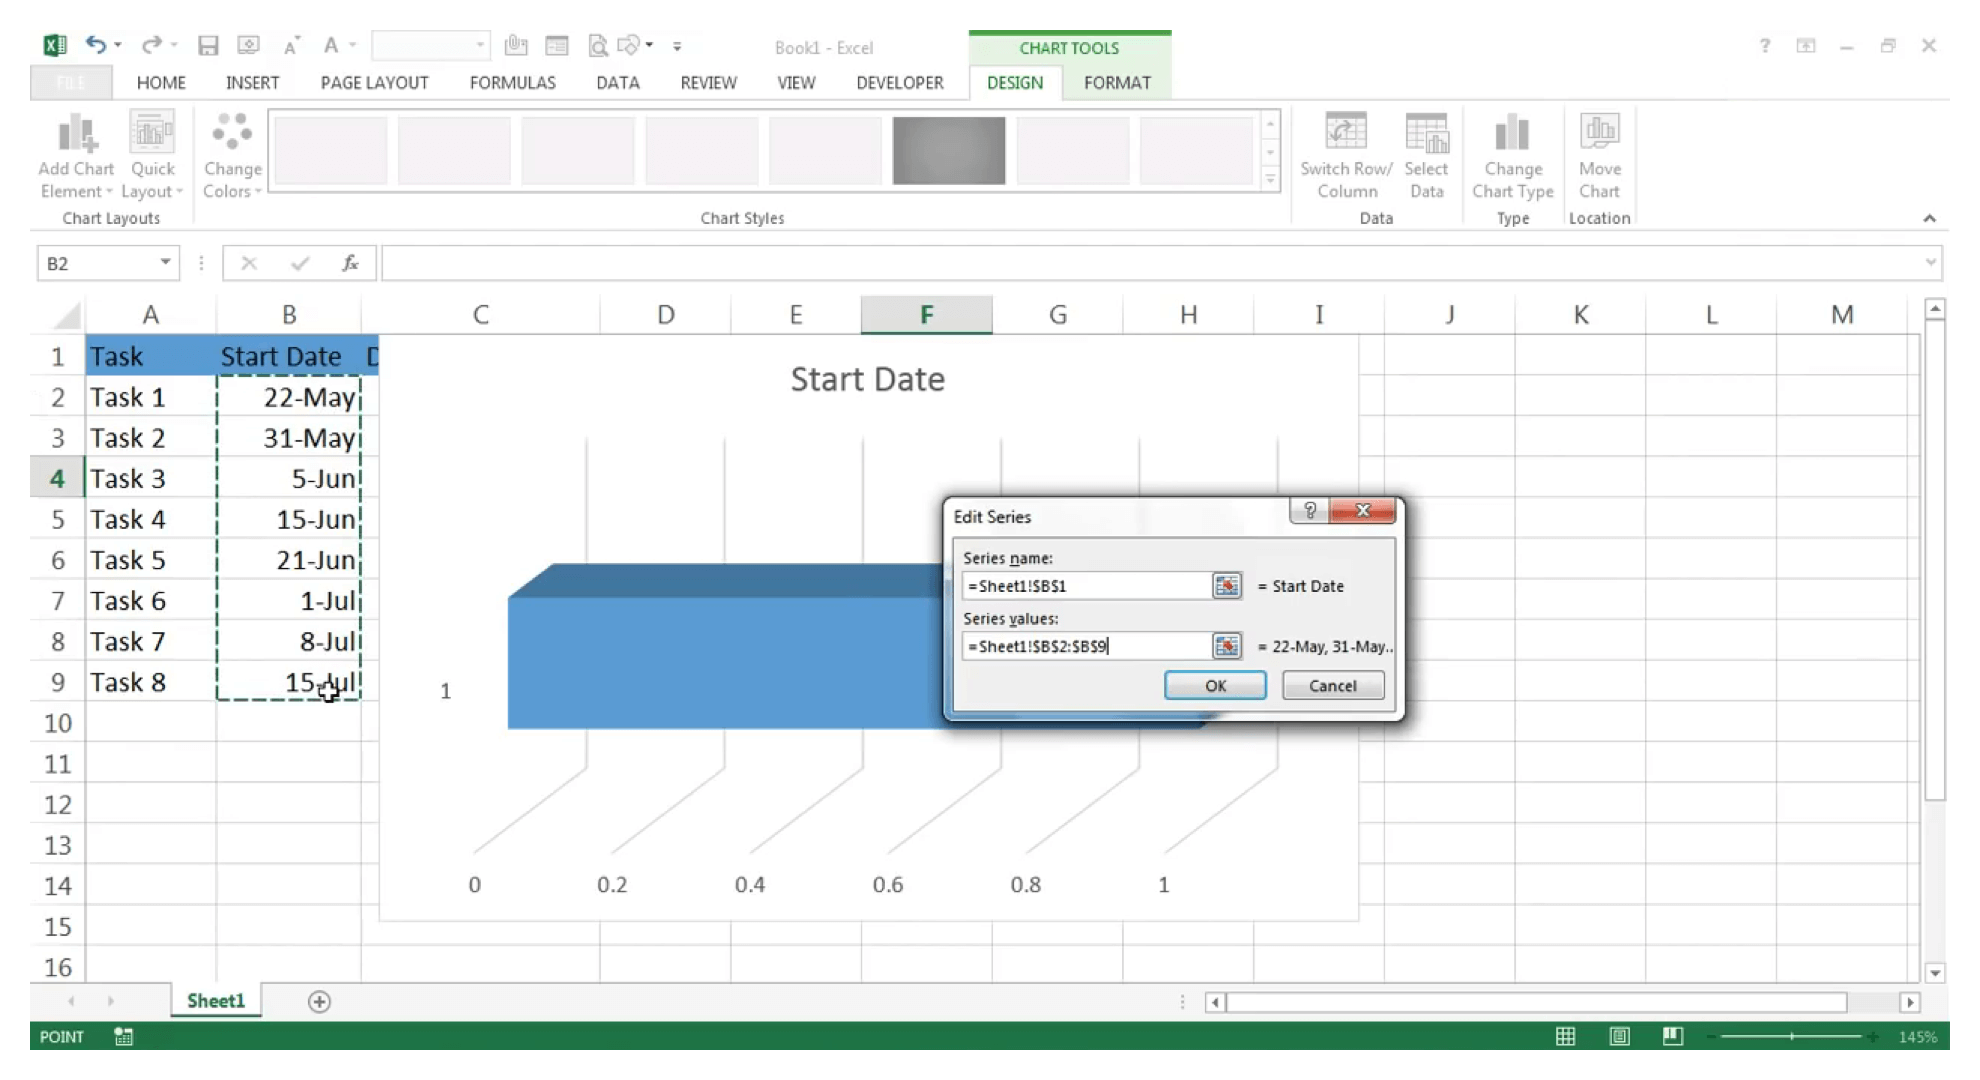Click the Sheet1 tab at the bottom
1980x1080 pixels.
215,999
